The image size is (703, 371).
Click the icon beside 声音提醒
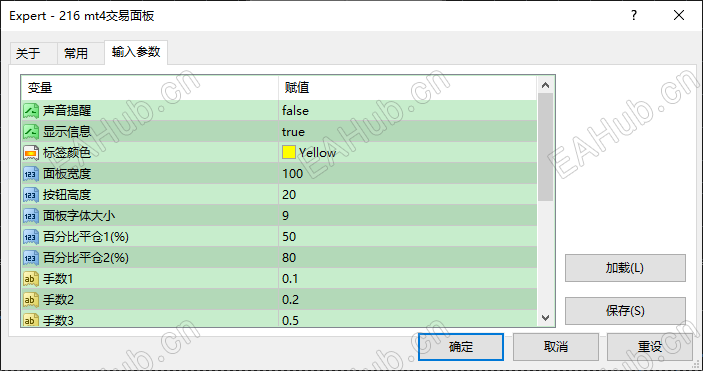(31, 110)
